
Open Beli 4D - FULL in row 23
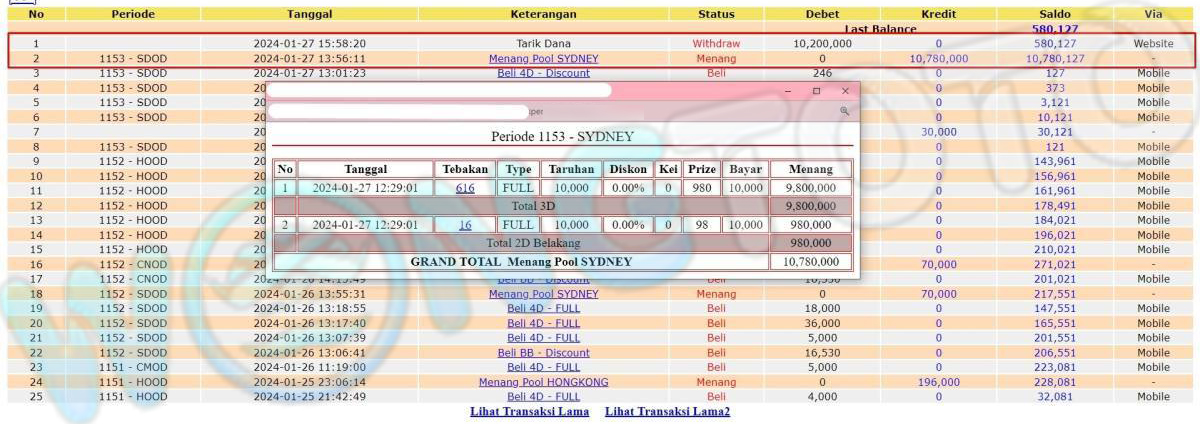pos(543,367)
